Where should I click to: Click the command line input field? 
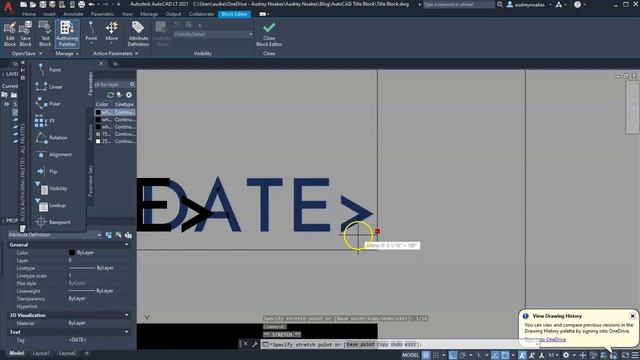click(399, 344)
